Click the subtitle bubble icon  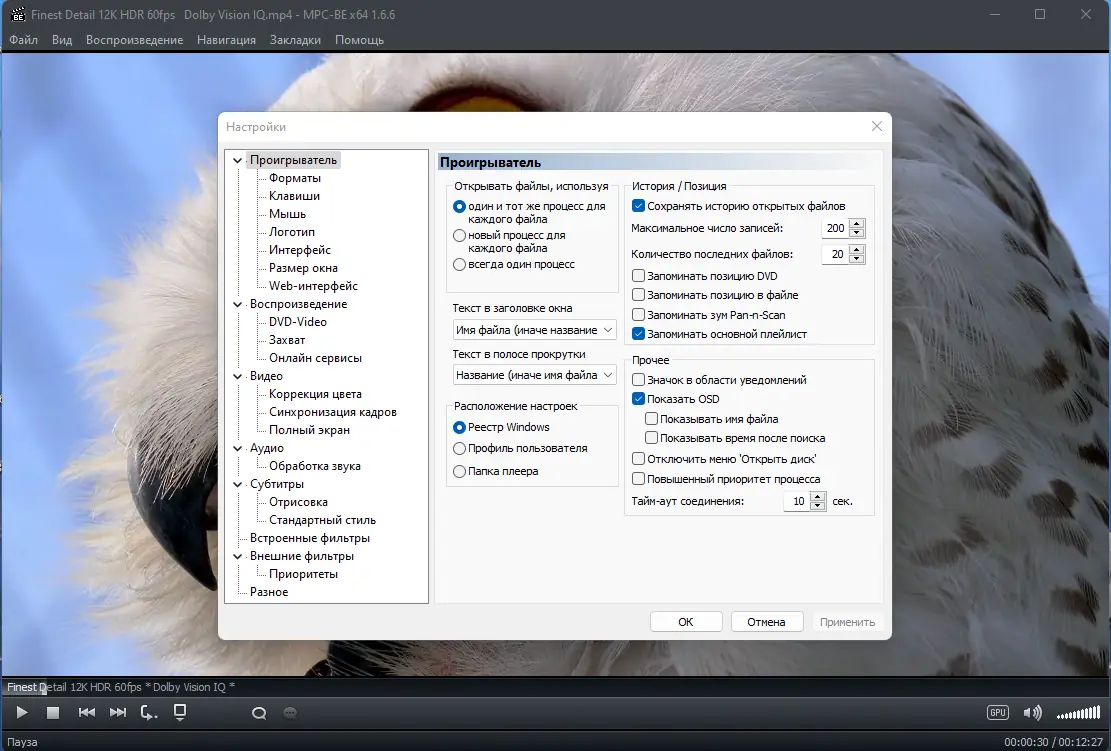coord(259,713)
